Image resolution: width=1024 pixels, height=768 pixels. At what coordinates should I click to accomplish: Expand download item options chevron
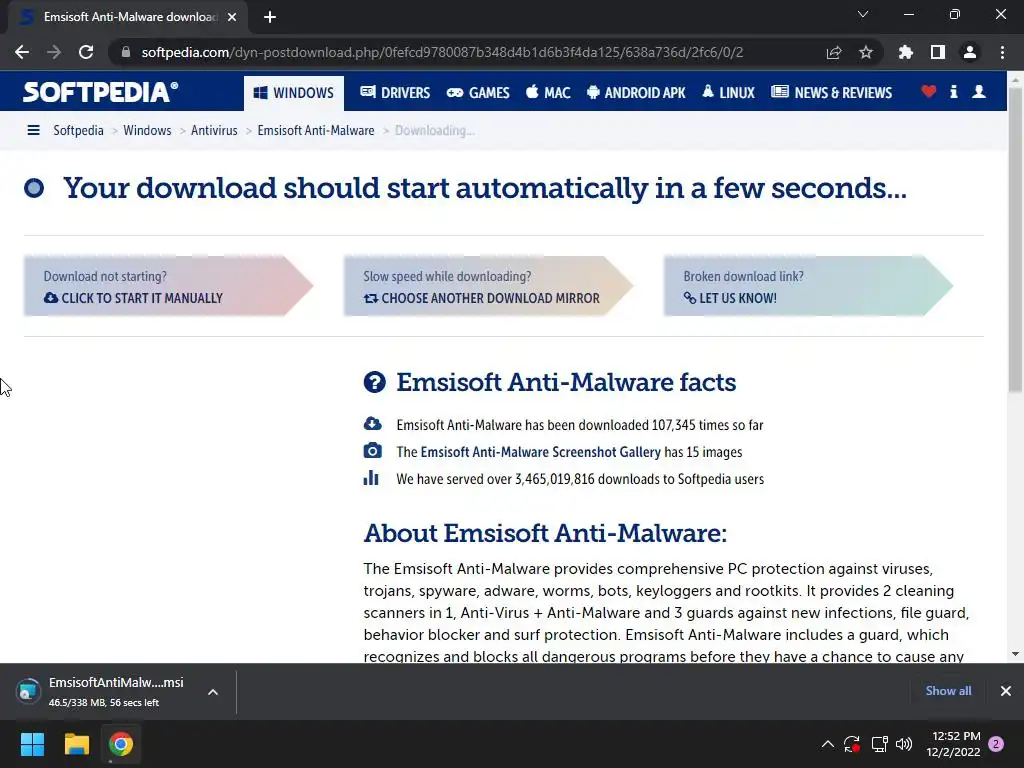213,692
